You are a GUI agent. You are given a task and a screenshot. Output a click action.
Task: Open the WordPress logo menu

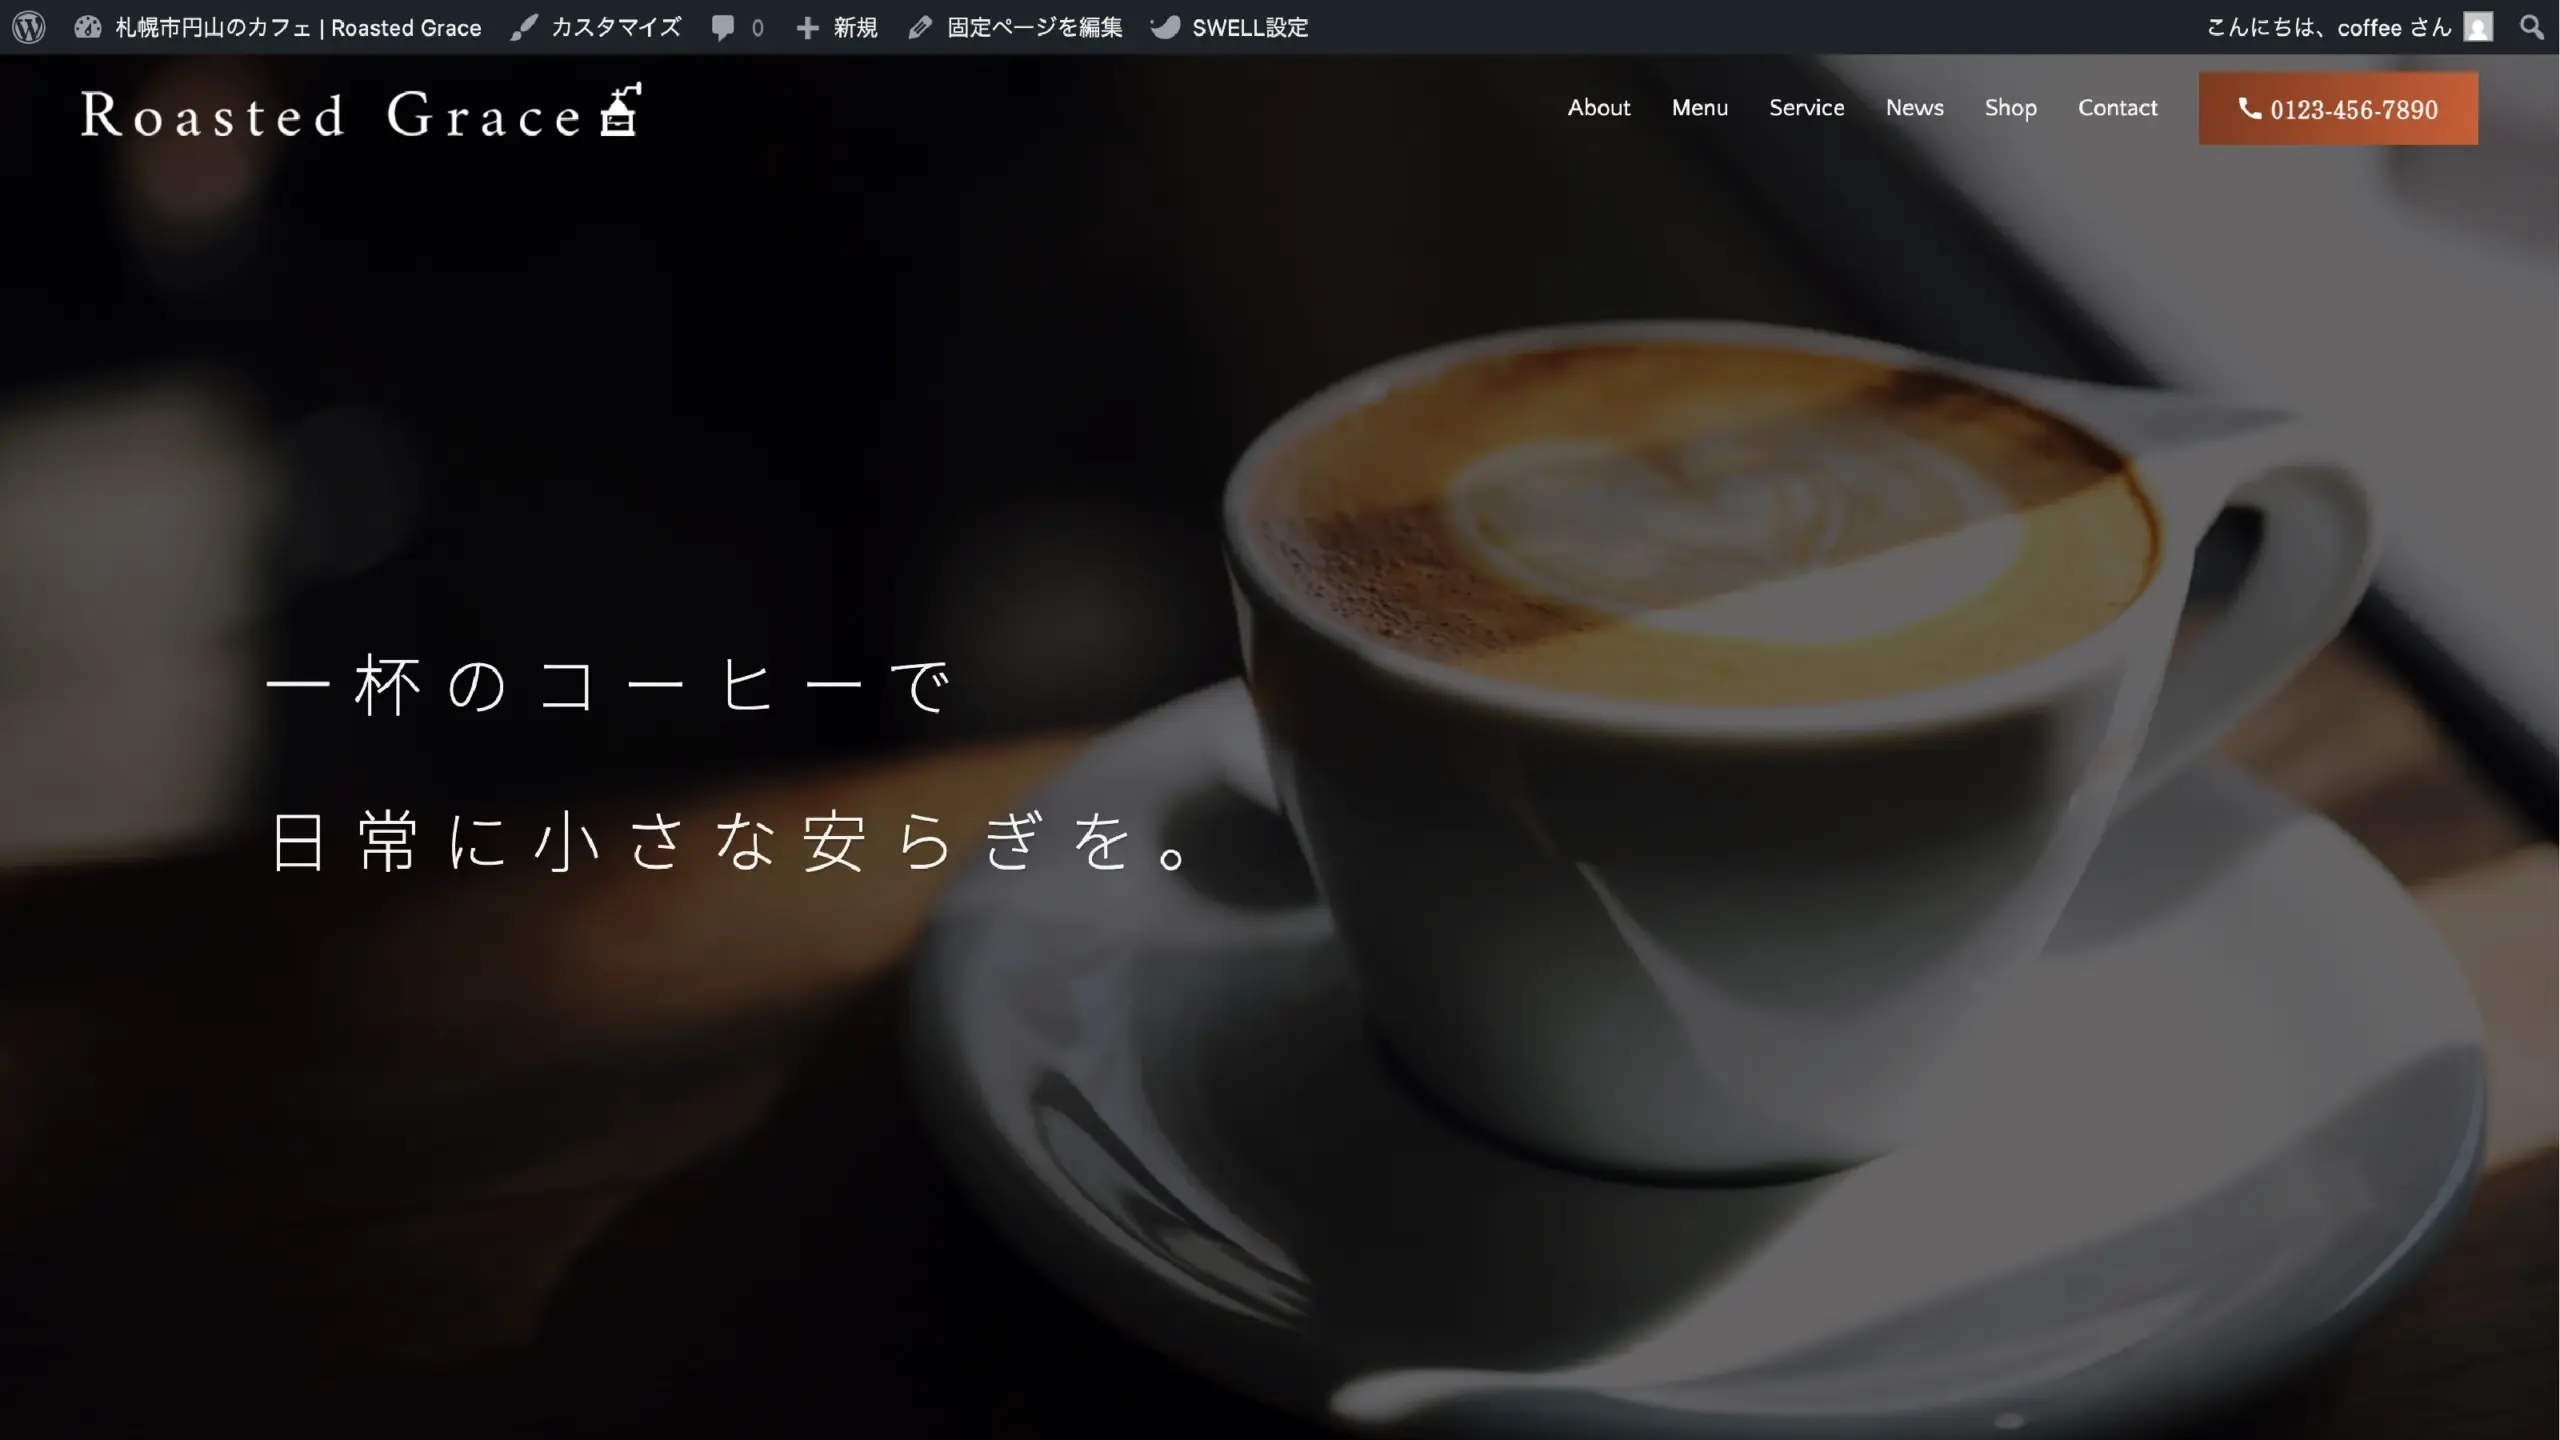[x=28, y=27]
